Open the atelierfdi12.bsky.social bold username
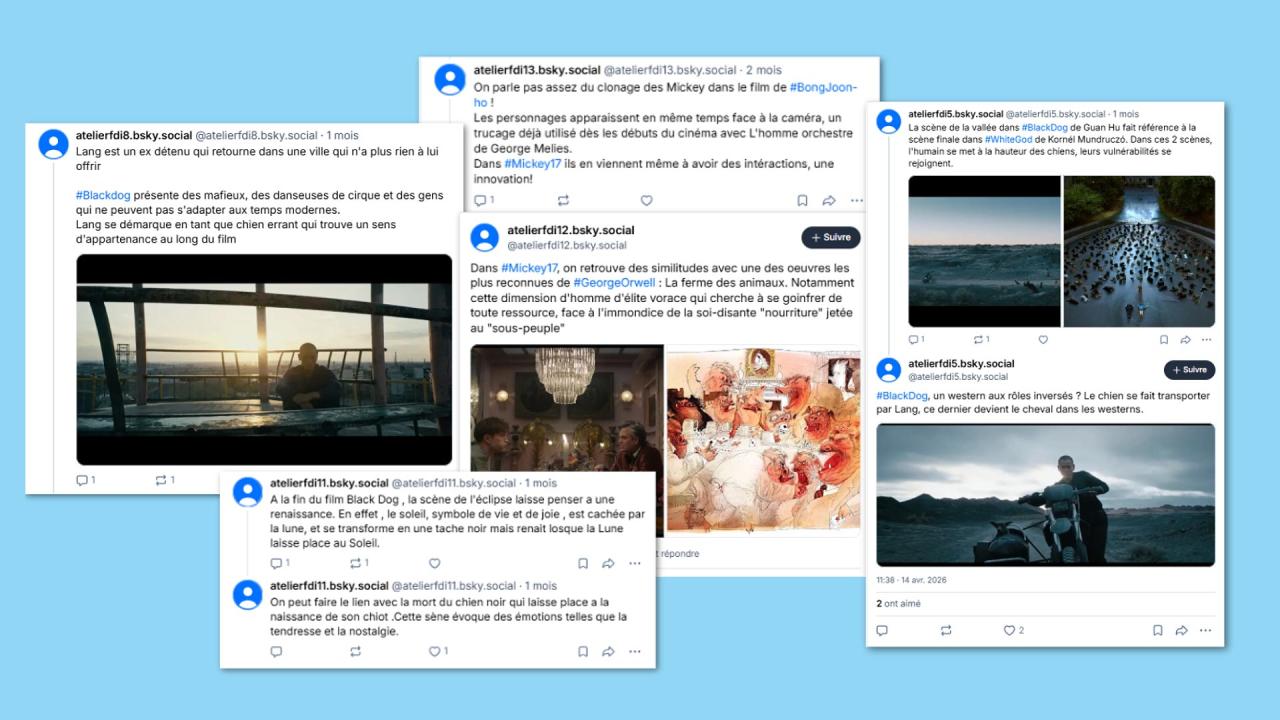The image size is (1280, 720). click(x=571, y=230)
